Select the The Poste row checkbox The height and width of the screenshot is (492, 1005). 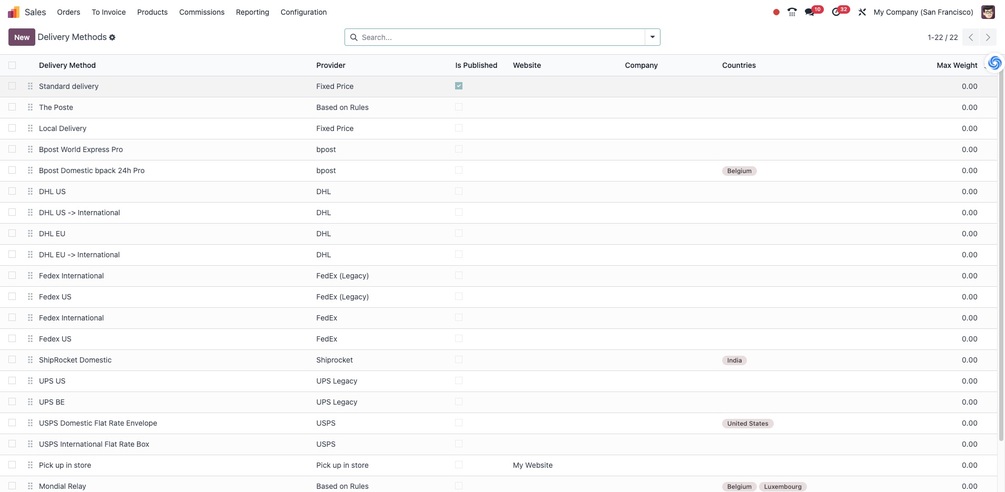[x=12, y=107]
